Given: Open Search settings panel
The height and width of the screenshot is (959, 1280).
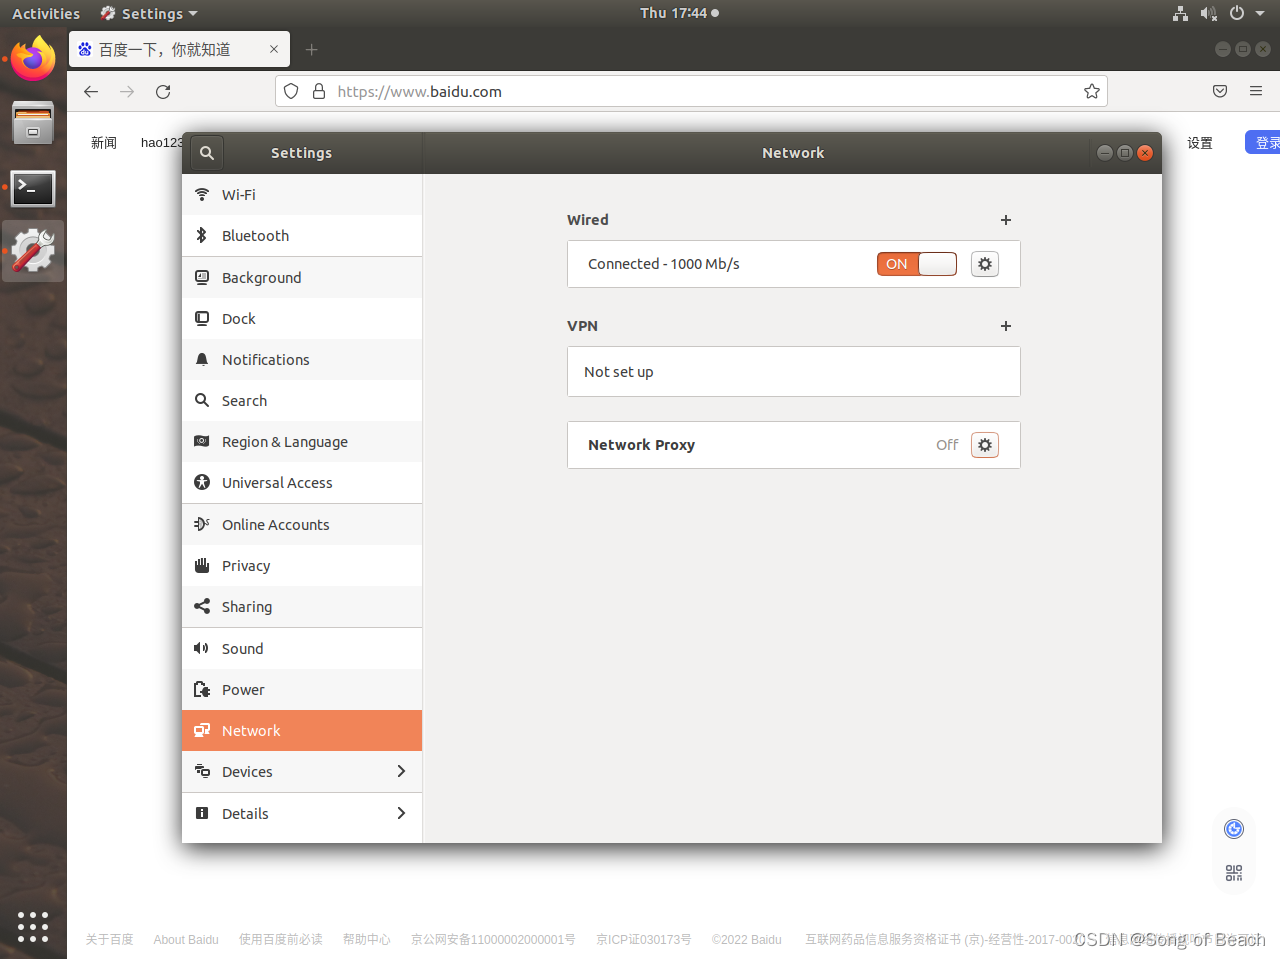Looking at the screenshot, I should click(302, 401).
